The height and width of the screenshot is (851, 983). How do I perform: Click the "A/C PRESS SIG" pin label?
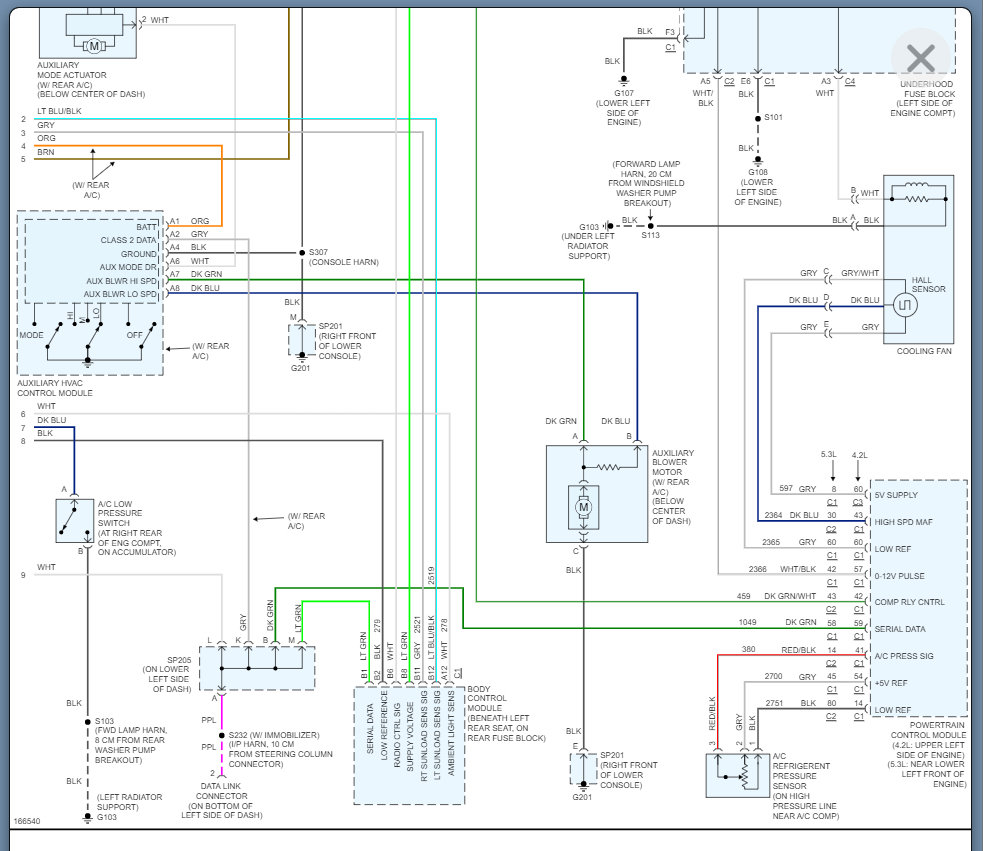(904, 656)
